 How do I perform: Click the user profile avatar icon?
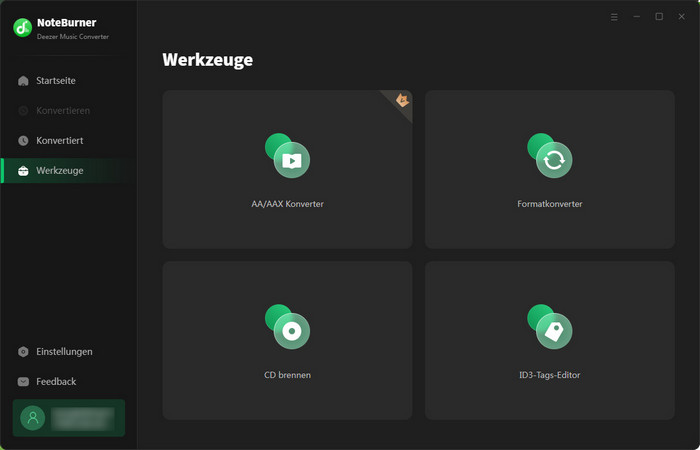pos(33,418)
